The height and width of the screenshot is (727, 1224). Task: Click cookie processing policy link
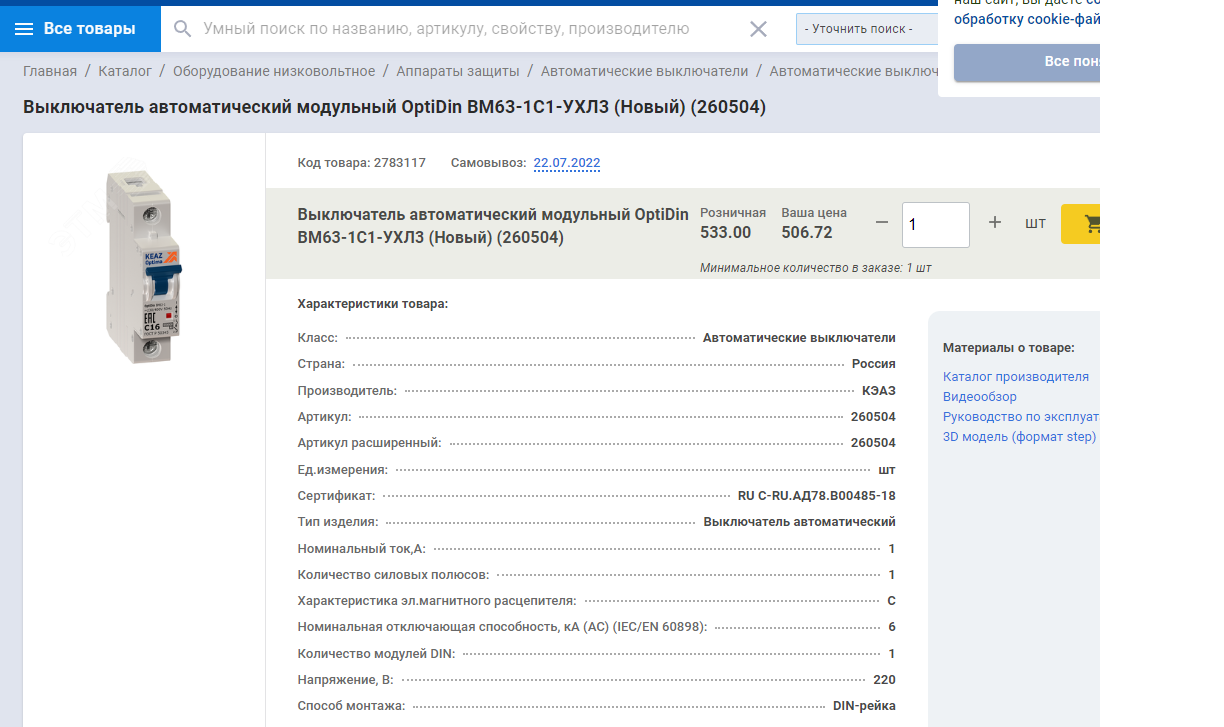[x=1027, y=19]
